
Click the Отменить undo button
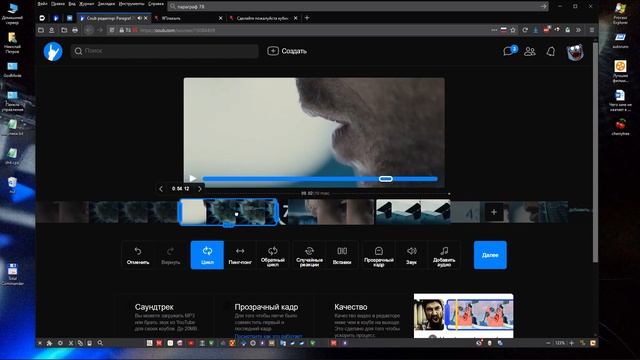138,255
